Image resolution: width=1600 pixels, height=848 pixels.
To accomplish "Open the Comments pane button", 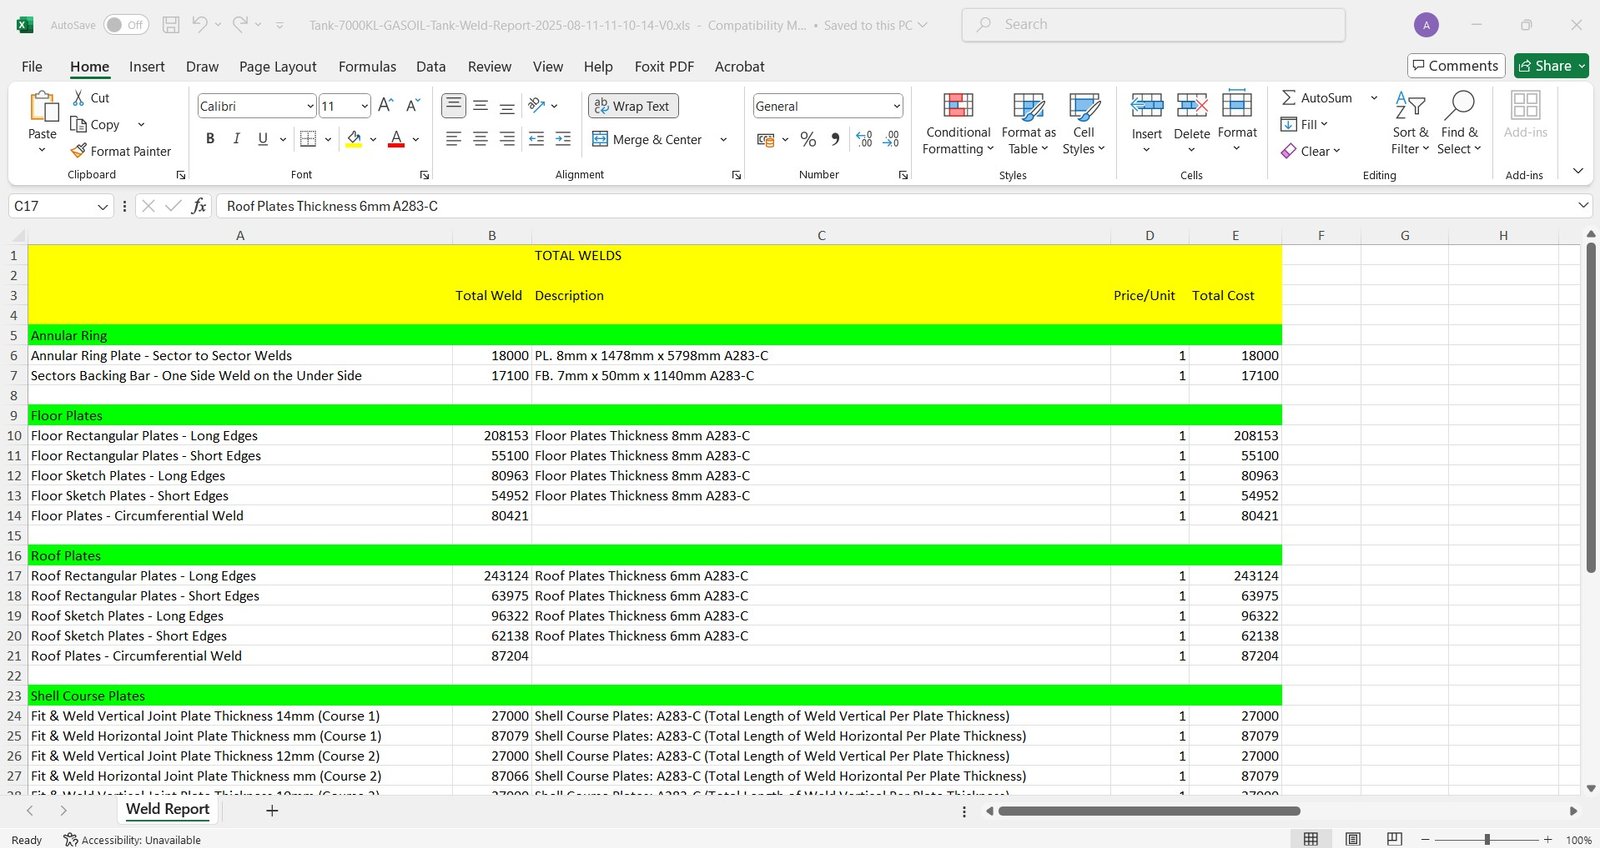I will (1455, 66).
